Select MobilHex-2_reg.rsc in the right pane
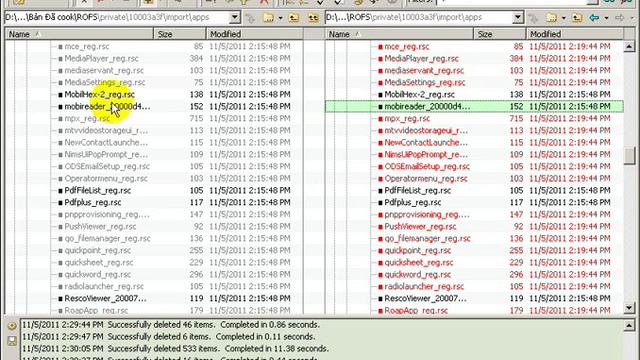Screen dimensions: 640x360 pos(419,94)
